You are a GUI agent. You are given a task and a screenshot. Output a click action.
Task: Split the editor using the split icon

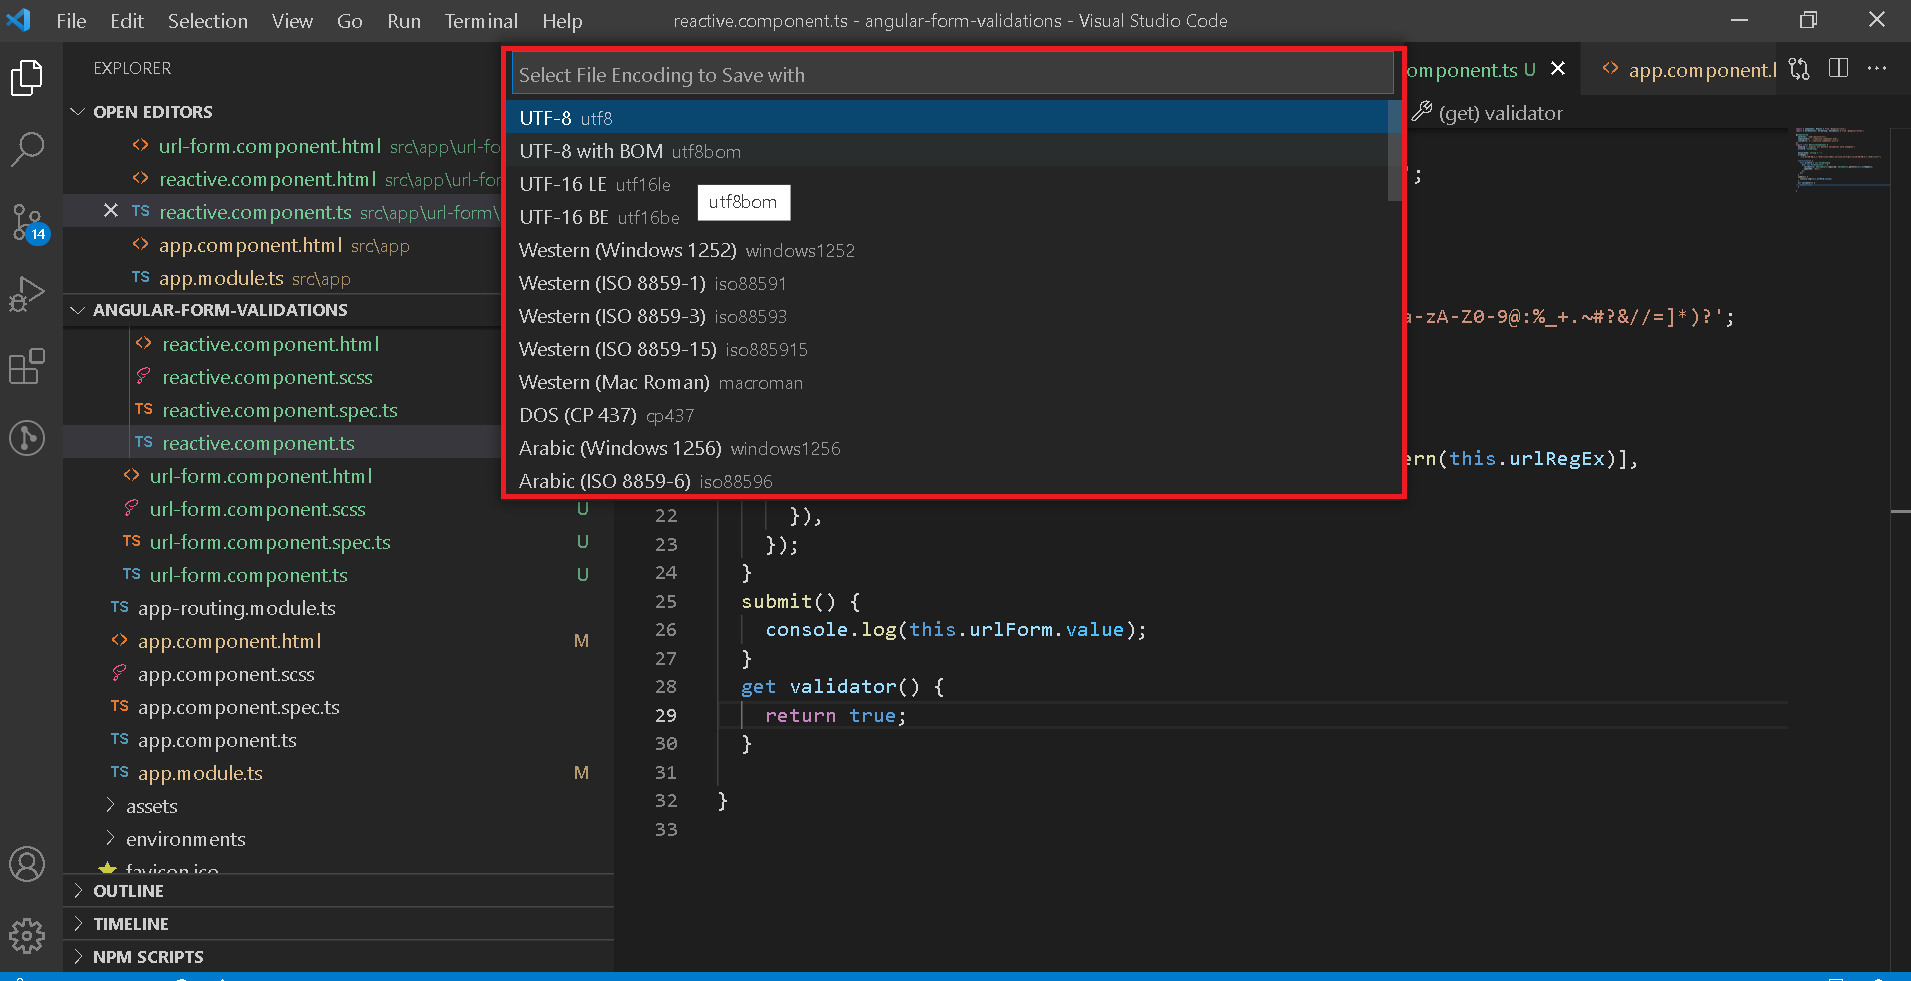pyautogui.click(x=1838, y=68)
